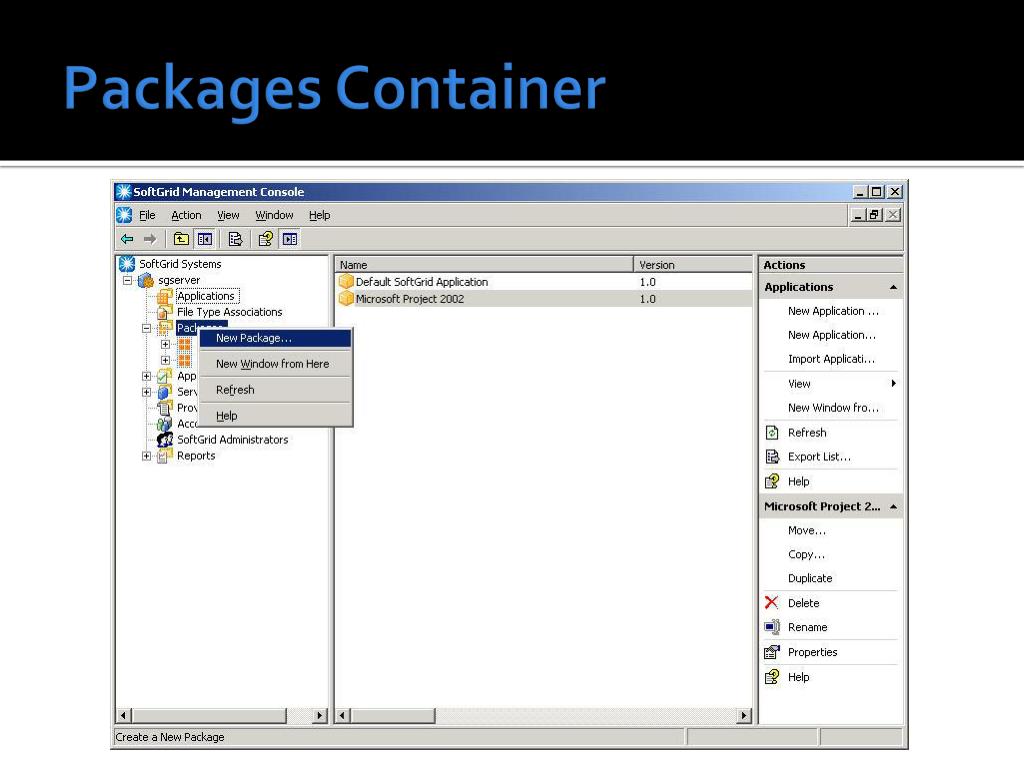
Task: Select the Microsoft Project 2002 row
Action: click(x=544, y=298)
